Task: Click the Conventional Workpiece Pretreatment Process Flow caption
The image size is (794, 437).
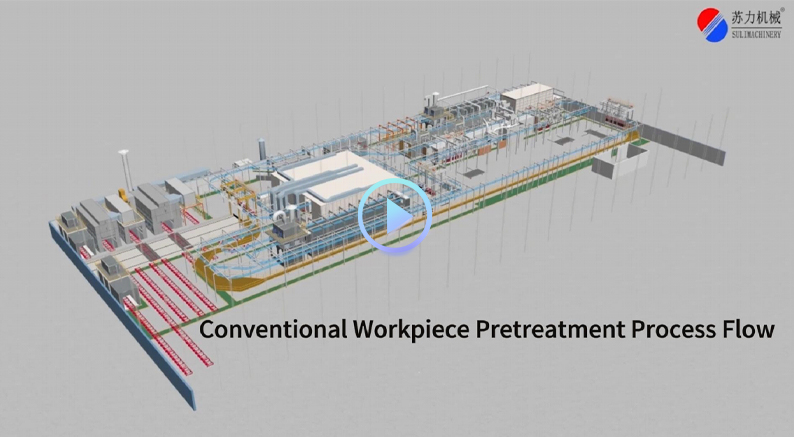Action: [487, 329]
